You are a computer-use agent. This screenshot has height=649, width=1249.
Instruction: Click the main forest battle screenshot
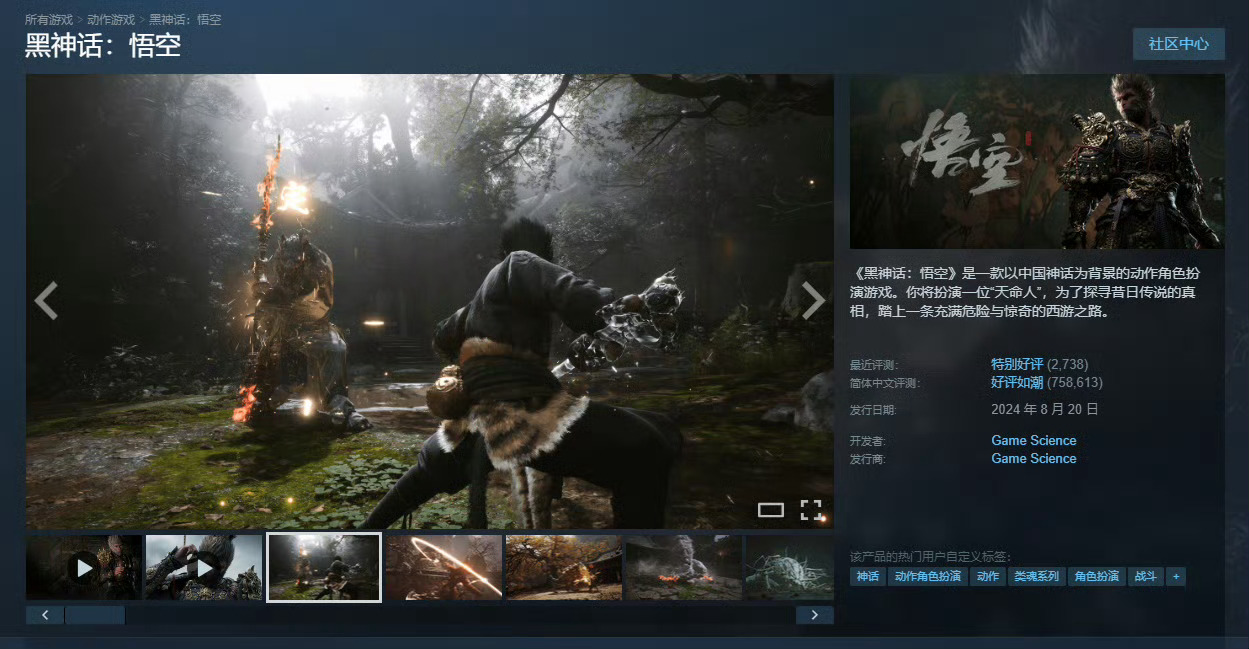(430, 301)
